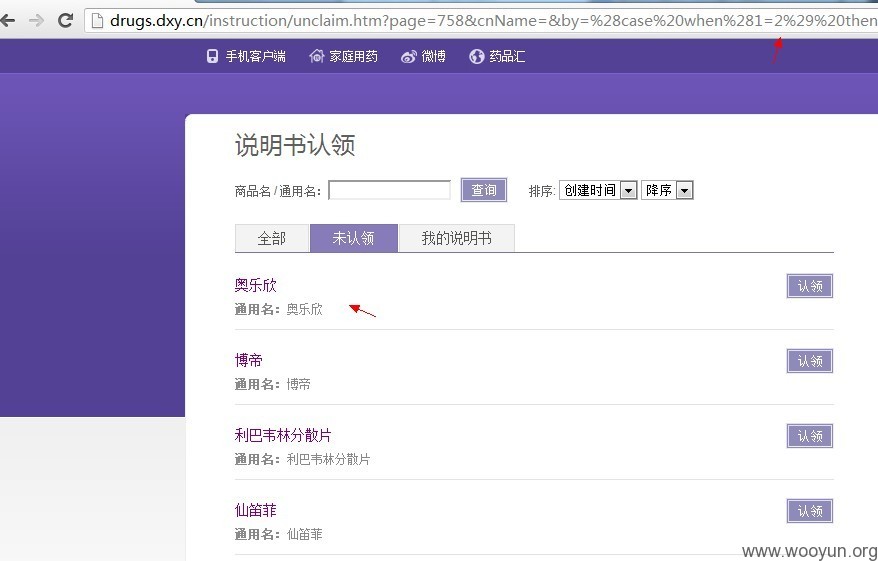Click the 排序: label text
This screenshot has height=561, width=878.
(x=541, y=191)
